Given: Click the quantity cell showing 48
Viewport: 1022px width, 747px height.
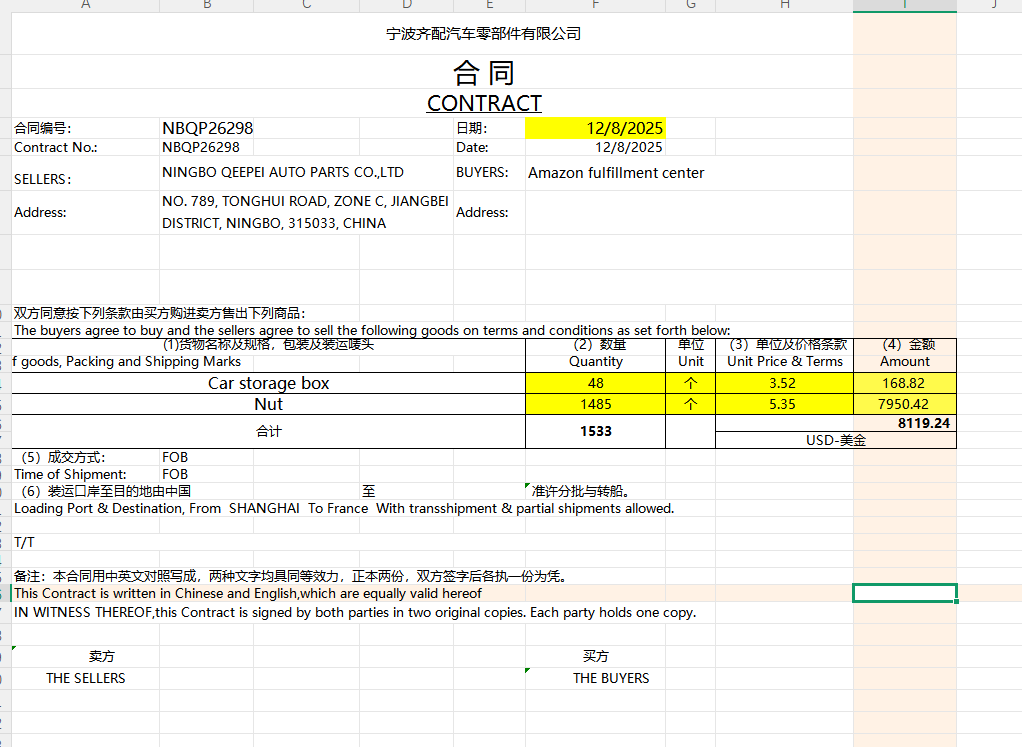Looking at the screenshot, I should pos(595,383).
